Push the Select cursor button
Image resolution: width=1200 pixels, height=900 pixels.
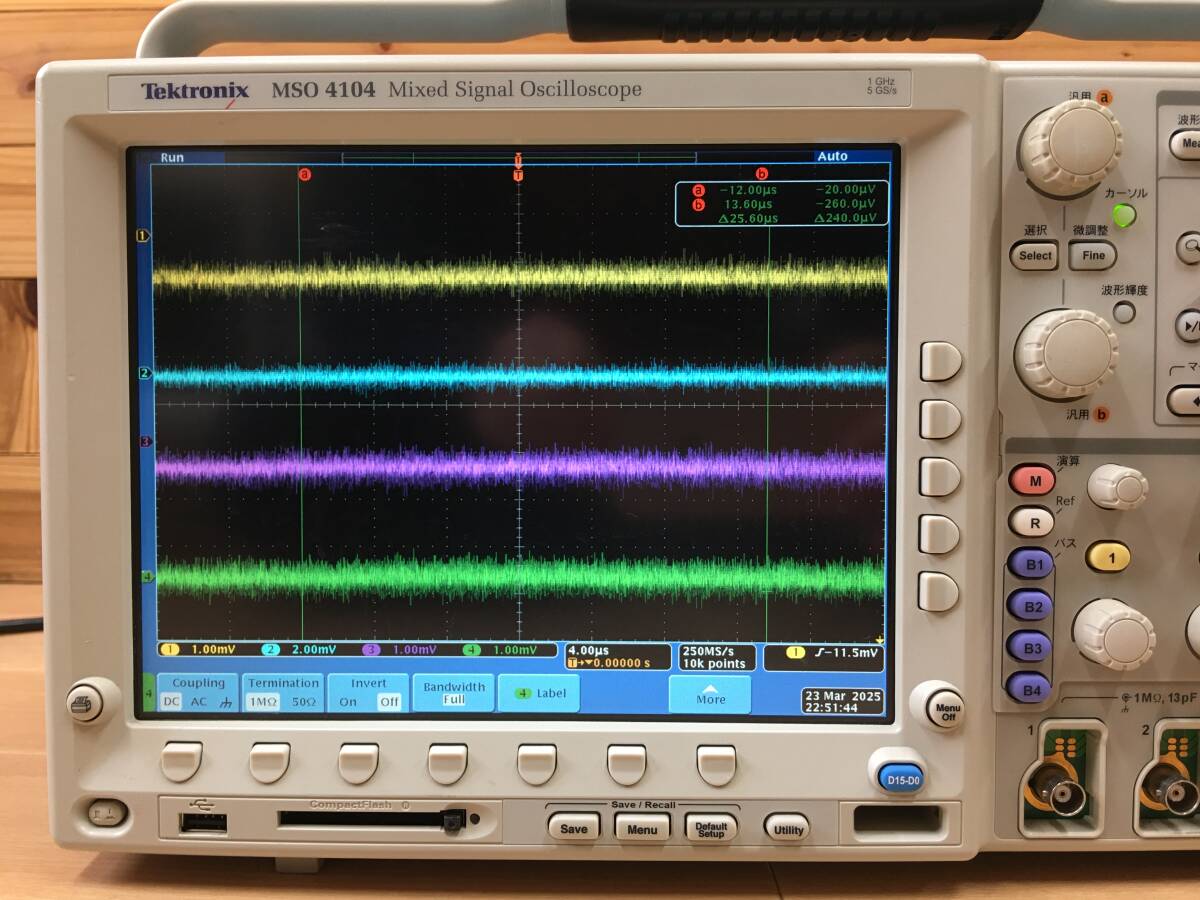click(x=1035, y=255)
